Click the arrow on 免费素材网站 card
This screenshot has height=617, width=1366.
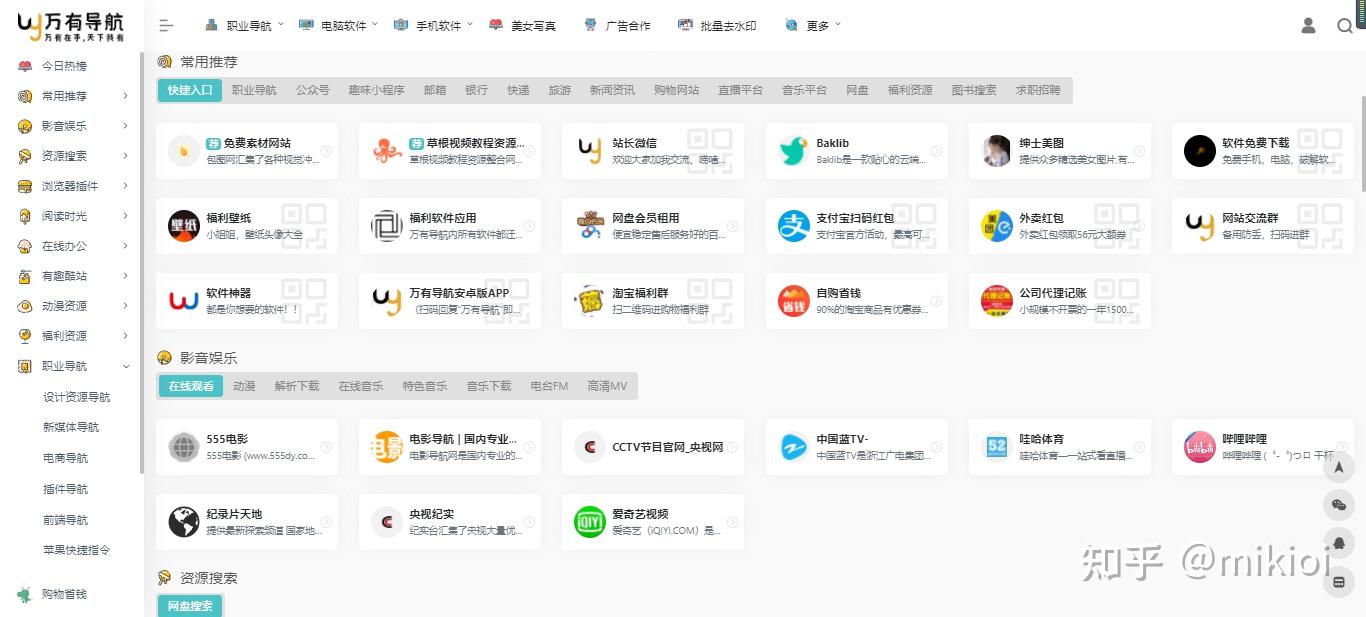click(326, 151)
